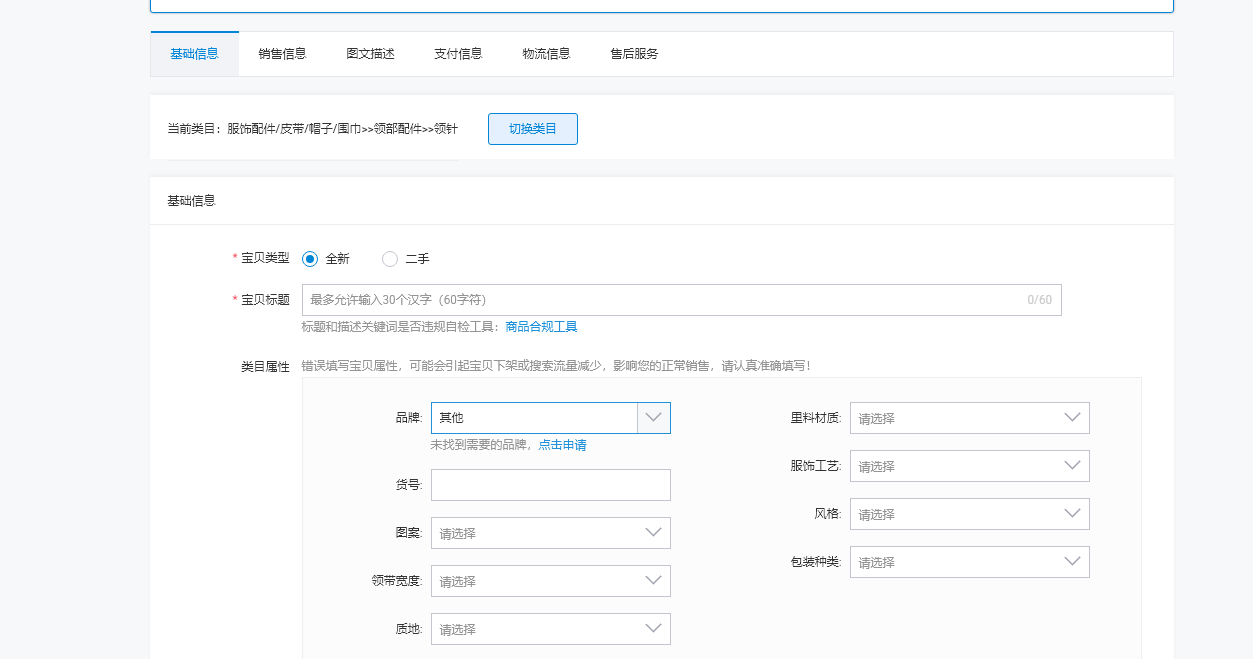Viewport: 1253px width, 659px height.
Task: Expand the 领带宽度 dropdown
Action: point(550,581)
